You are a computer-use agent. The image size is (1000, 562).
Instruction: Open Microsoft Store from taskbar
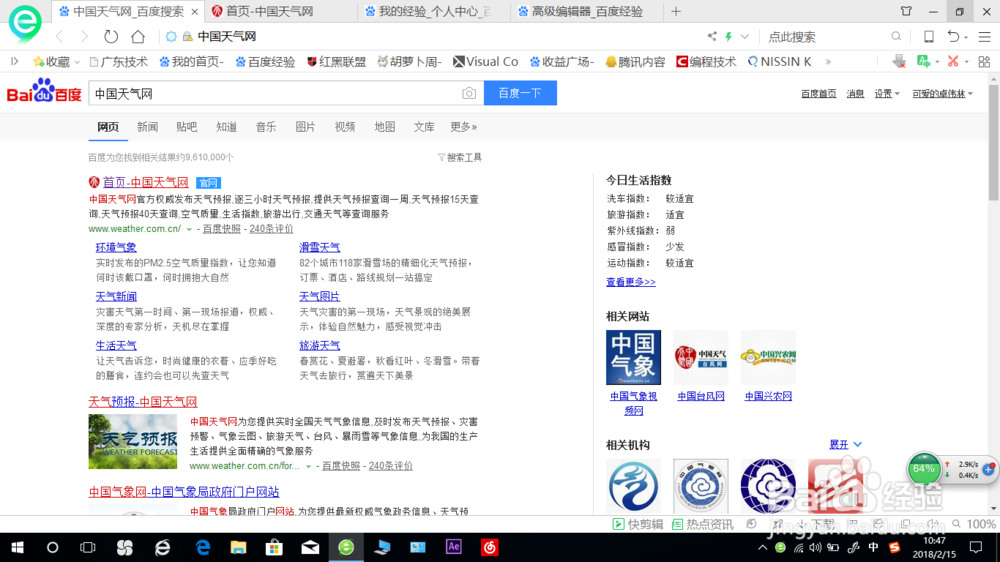click(x=274, y=547)
